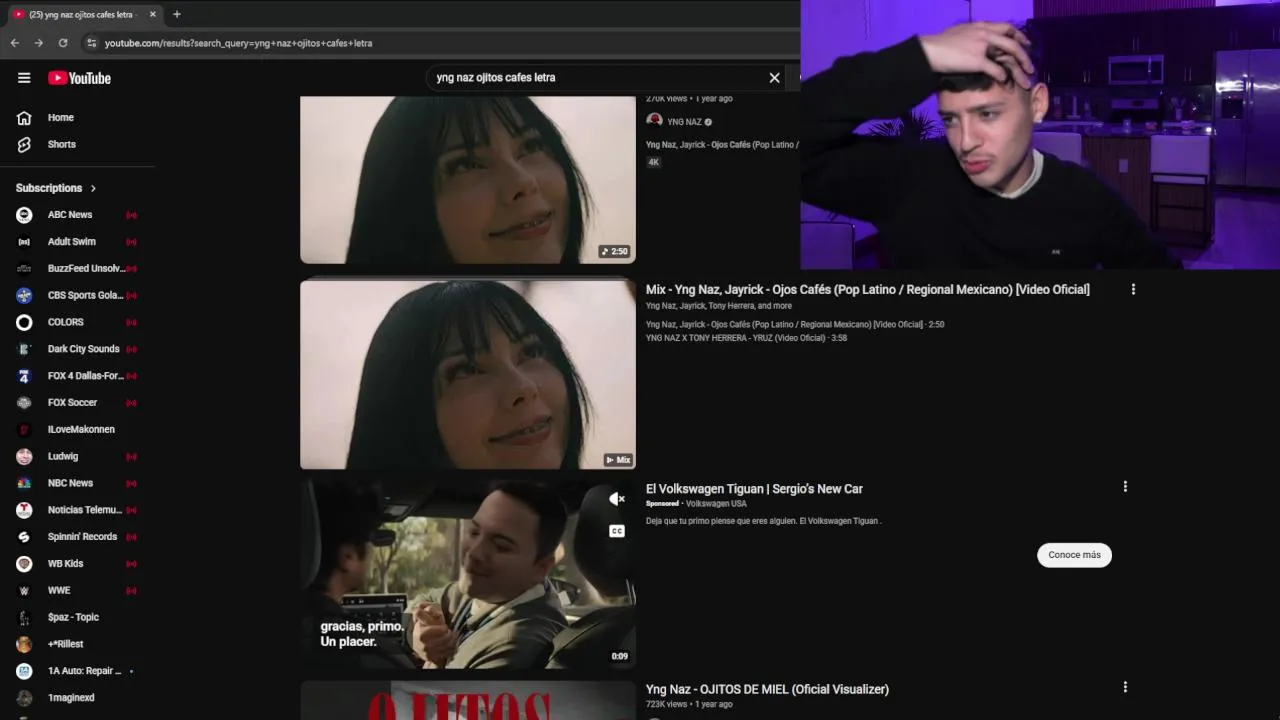The width and height of the screenshot is (1280, 720).
Task: Click the 4K badge on first result
Action: coord(653,162)
